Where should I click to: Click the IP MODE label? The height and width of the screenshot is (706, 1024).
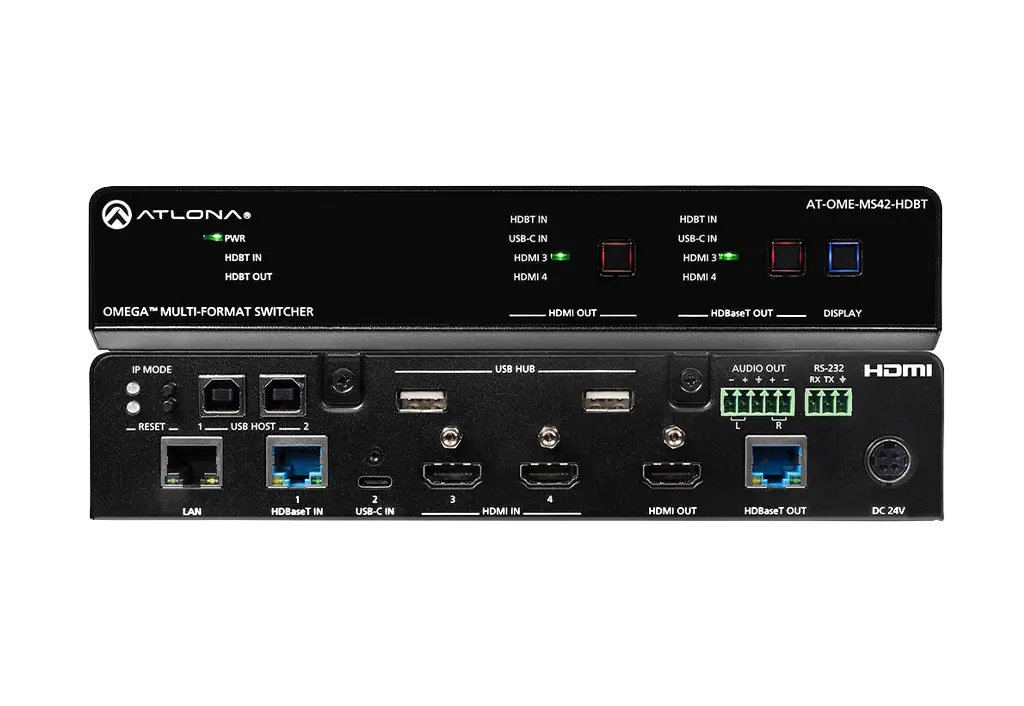tap(152, 370)
